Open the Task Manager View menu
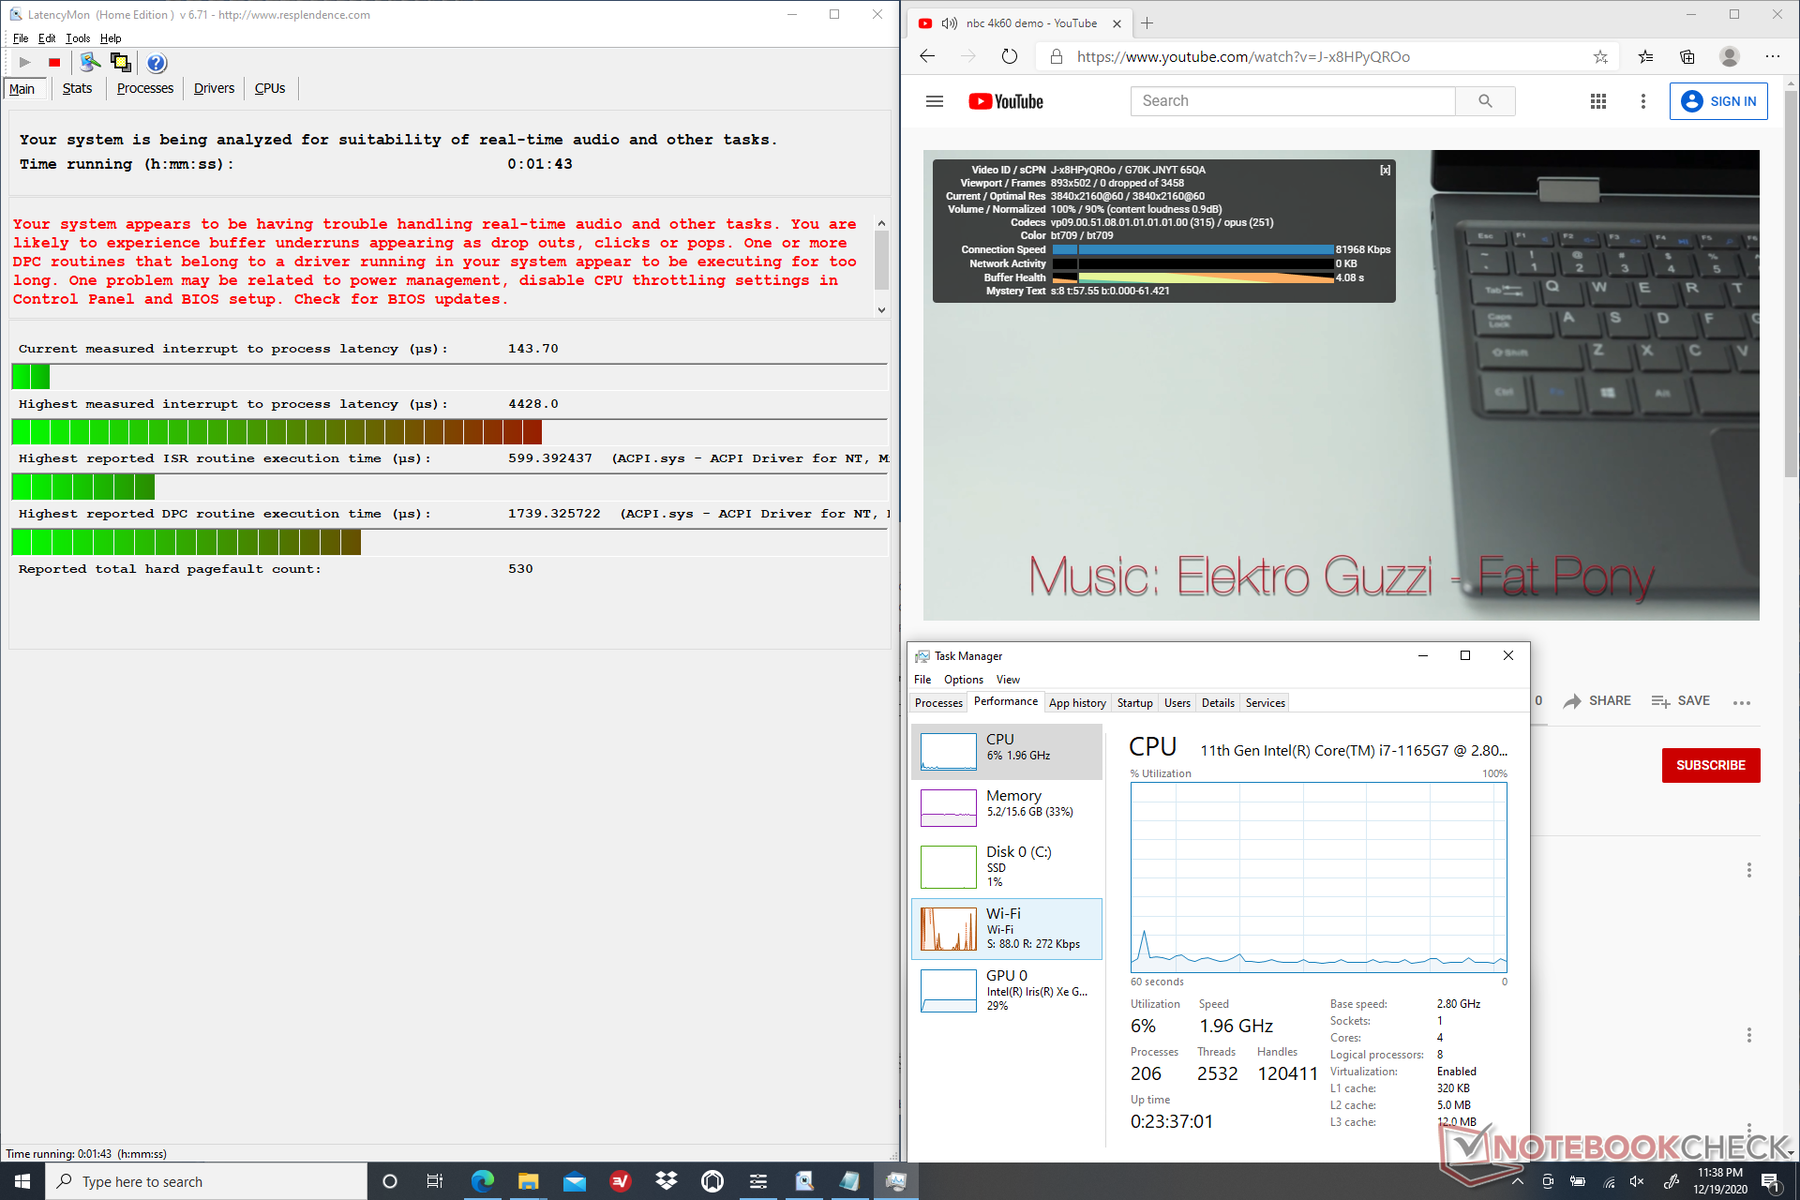 coord(1008,680)
